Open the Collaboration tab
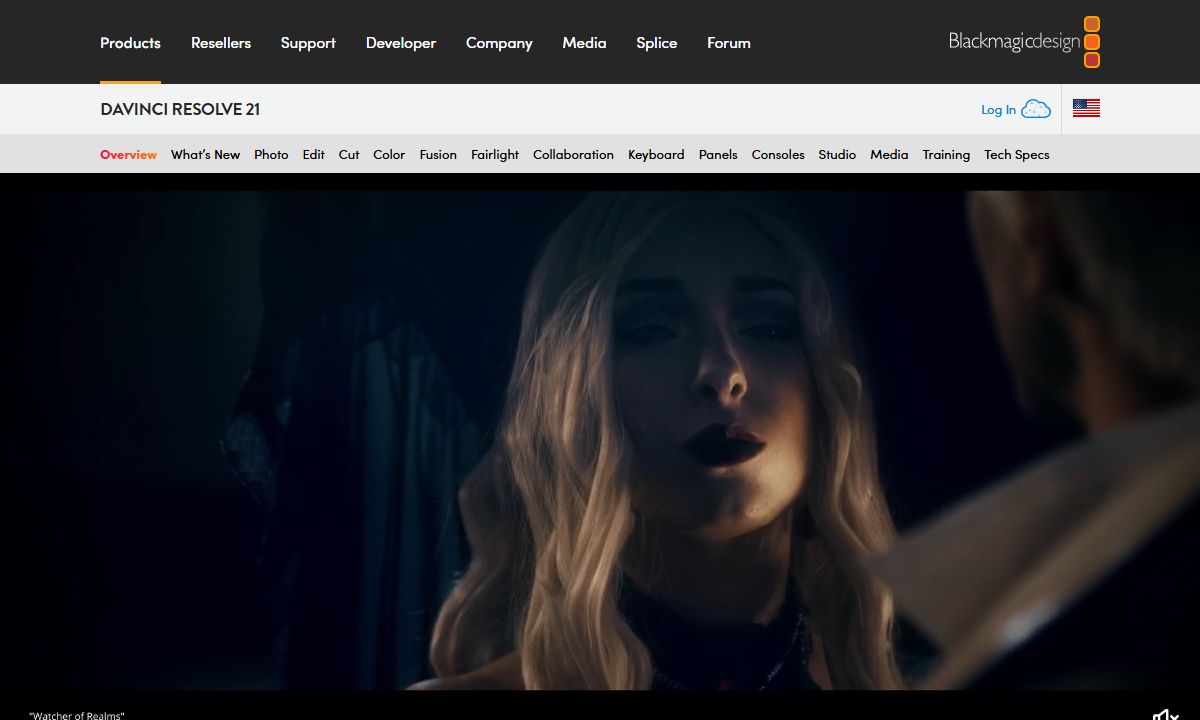 tap(573, 154)
